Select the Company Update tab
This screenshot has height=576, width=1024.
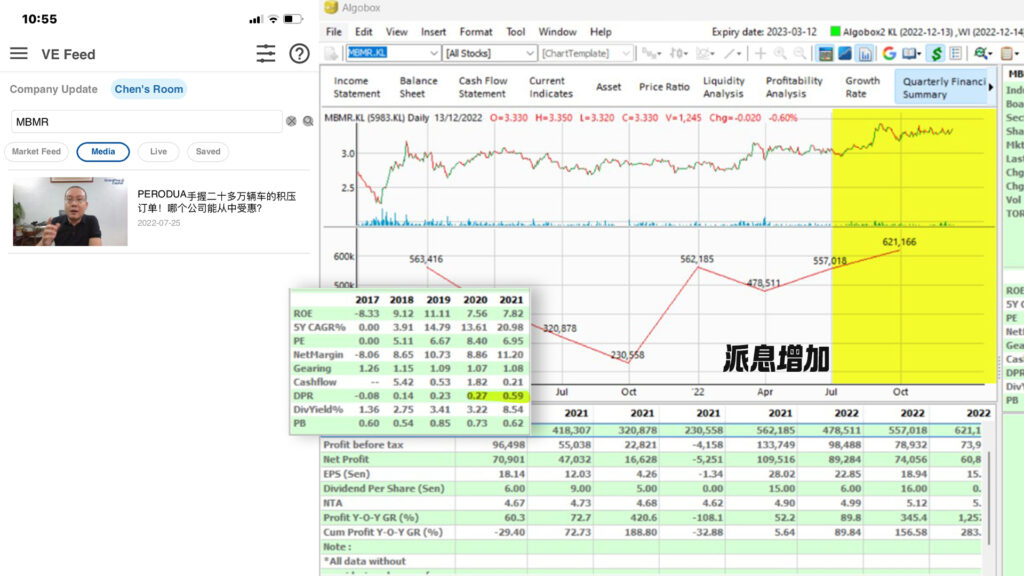[x=54, y=89]
